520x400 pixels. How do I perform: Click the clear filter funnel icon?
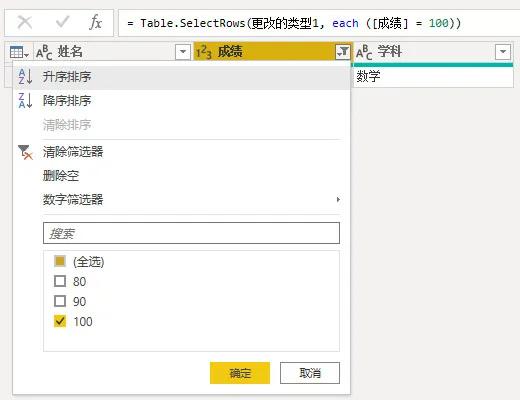click(25, 152)
